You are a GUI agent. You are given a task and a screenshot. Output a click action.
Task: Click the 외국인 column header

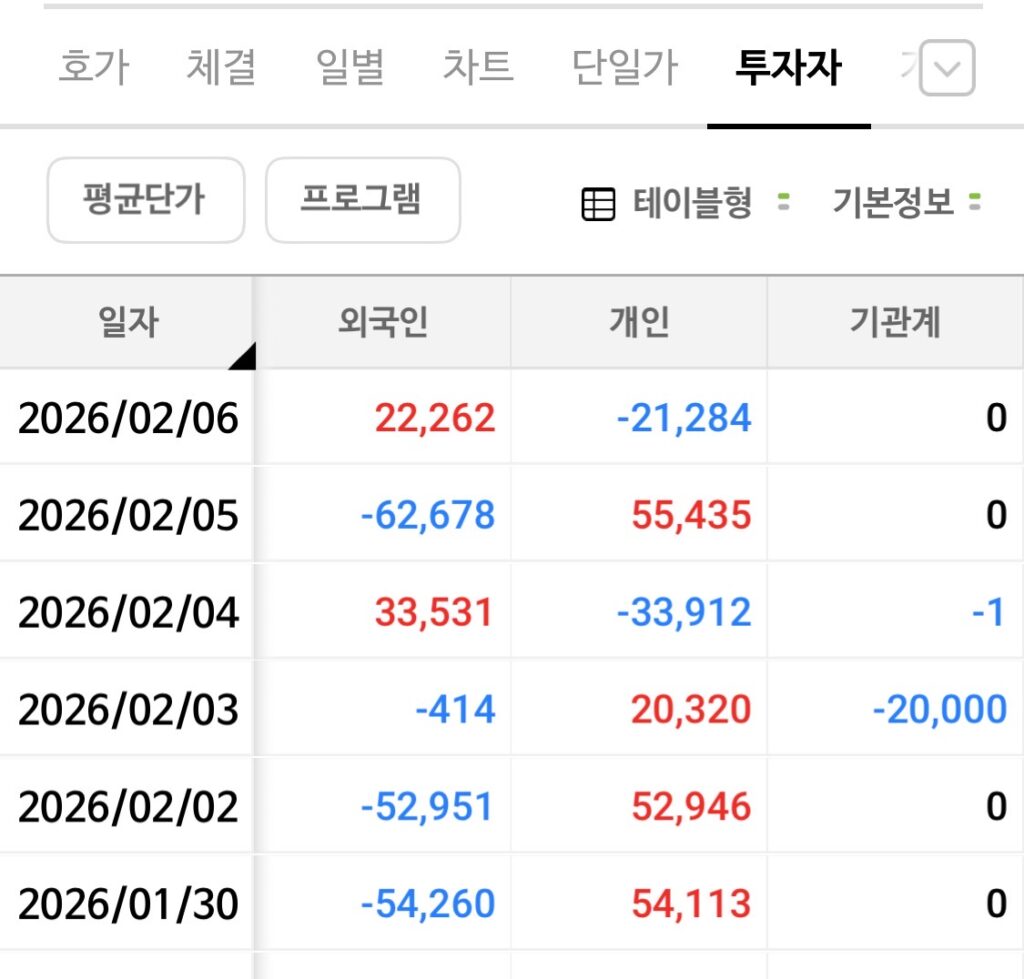[x=382, y=322]
